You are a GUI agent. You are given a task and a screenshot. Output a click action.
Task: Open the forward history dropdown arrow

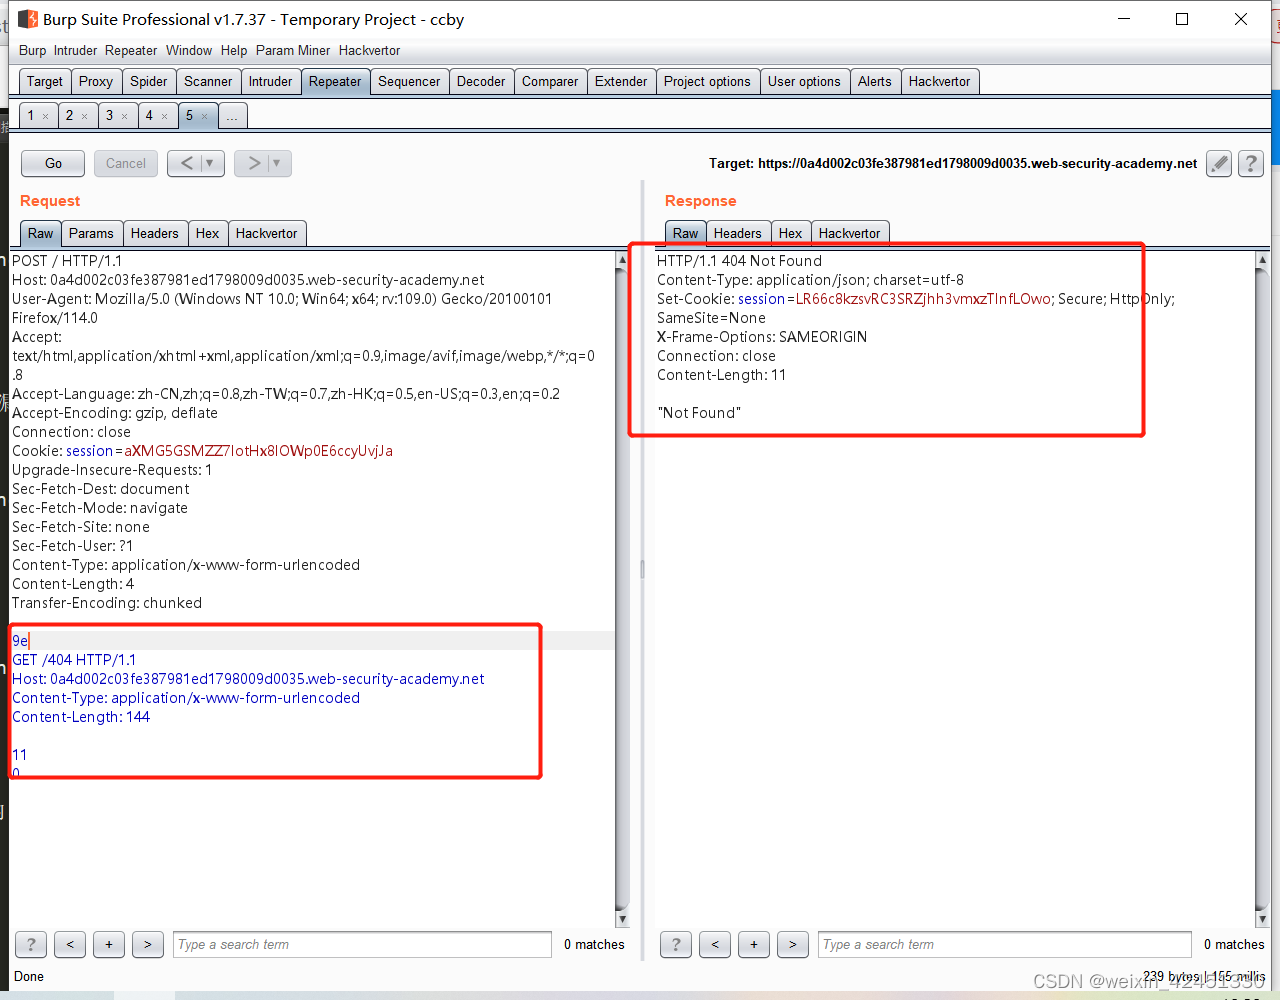click(278, 163)
